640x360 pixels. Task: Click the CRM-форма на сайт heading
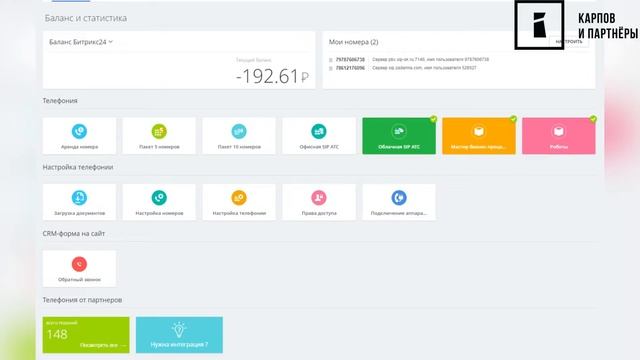click(x=74, y=233)
